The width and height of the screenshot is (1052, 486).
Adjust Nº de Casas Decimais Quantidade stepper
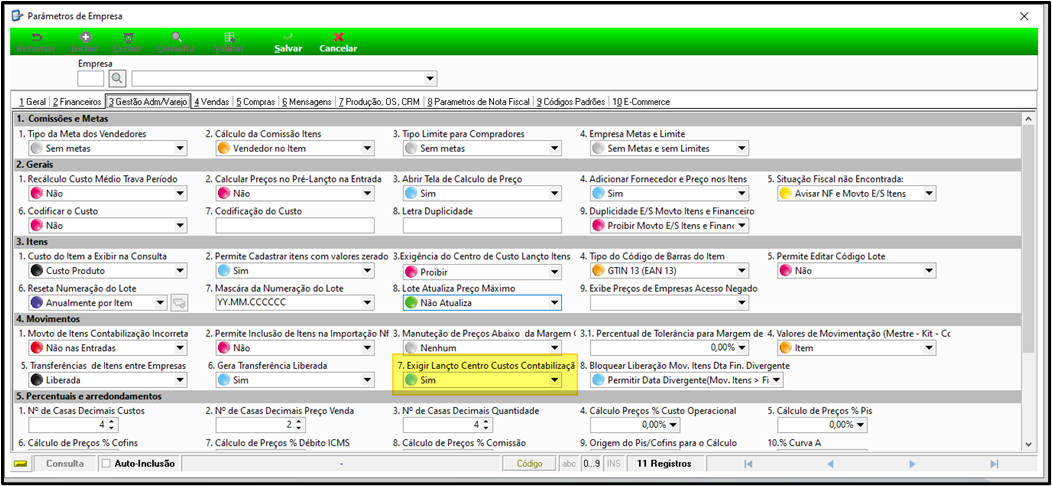tap(486, 425)
